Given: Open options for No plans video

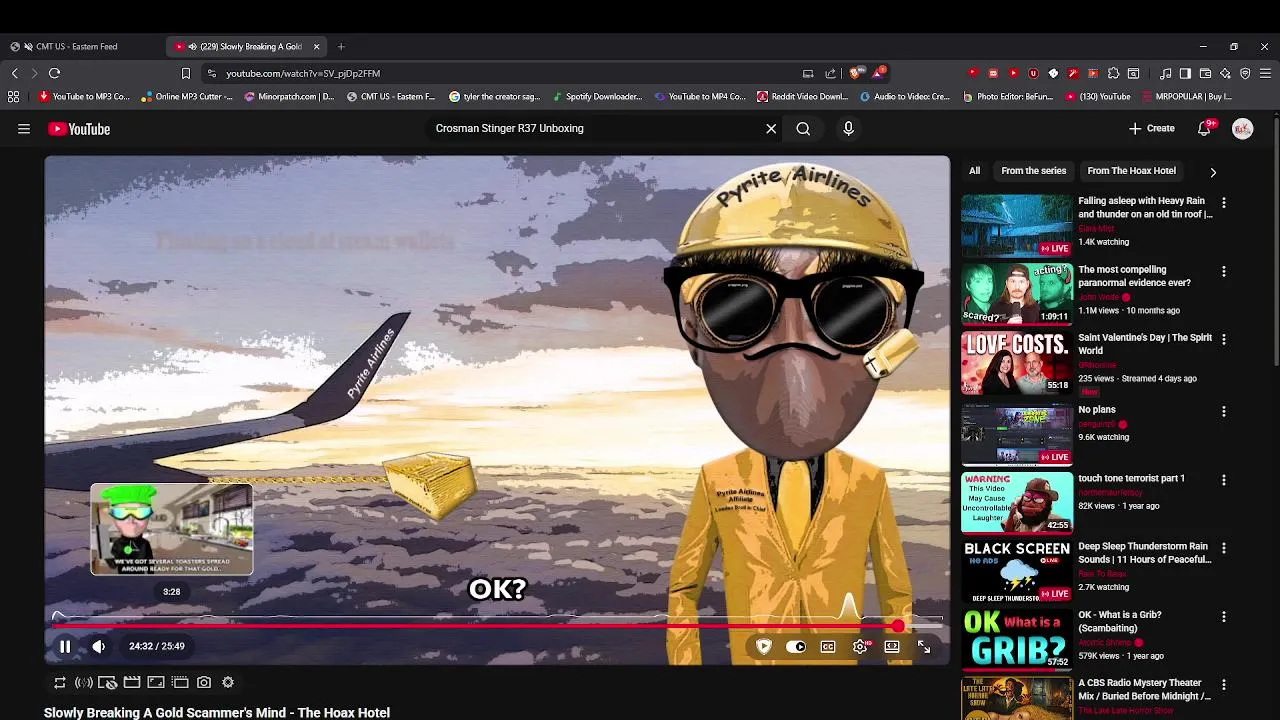Looking at the screenshot, I should [1224, 411].
